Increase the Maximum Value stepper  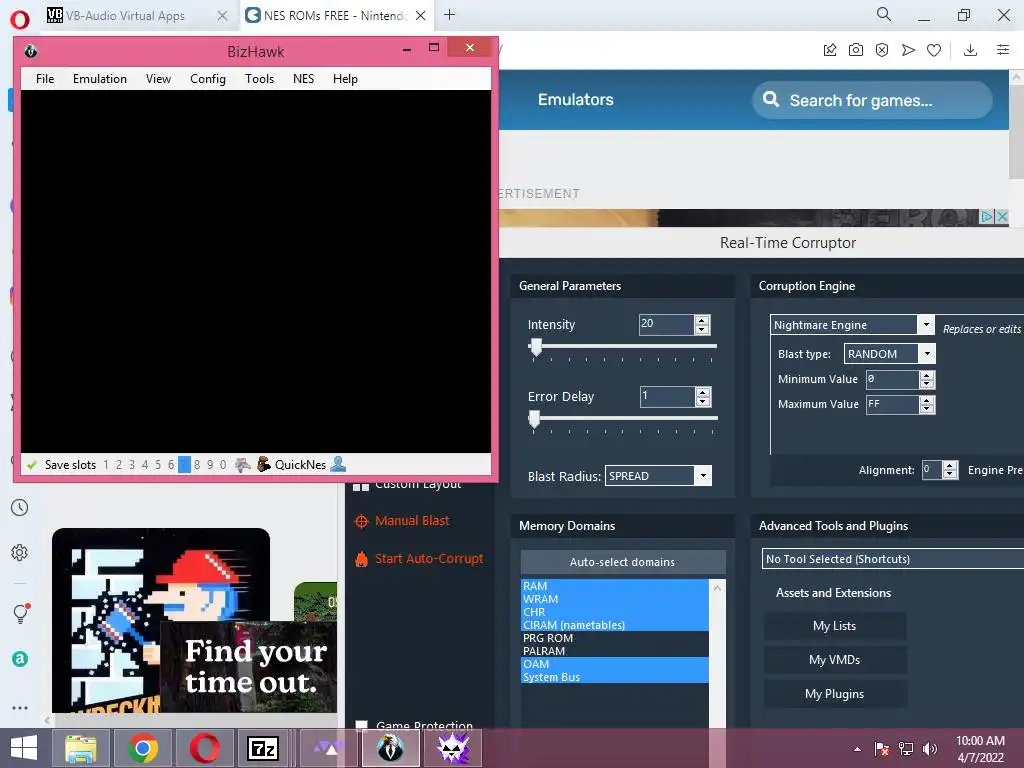[x=927, y=400]
